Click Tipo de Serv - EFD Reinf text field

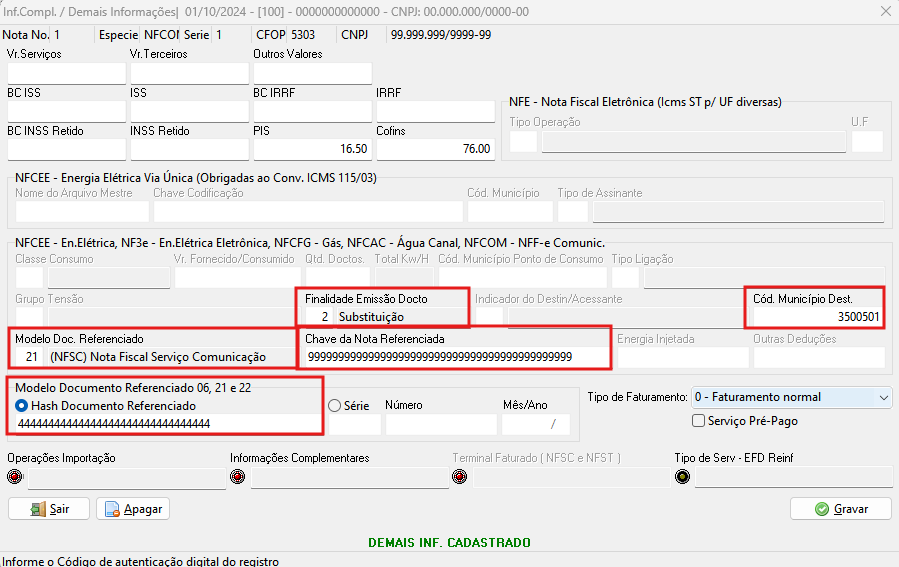794,477
